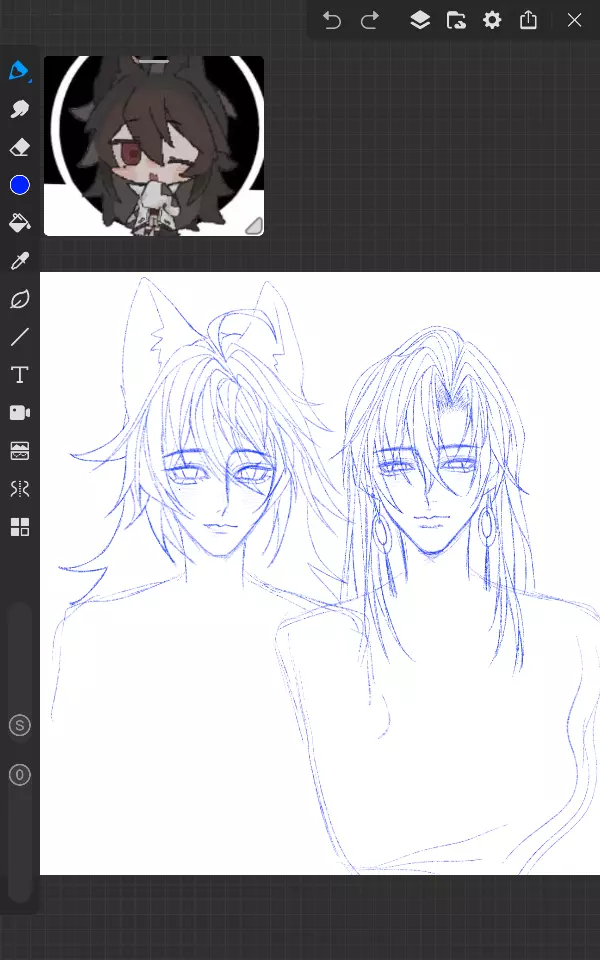This screenshot has width=600, height=960.
Task: Select the paint bucket fill tool
Action: [x=19, y=223]
